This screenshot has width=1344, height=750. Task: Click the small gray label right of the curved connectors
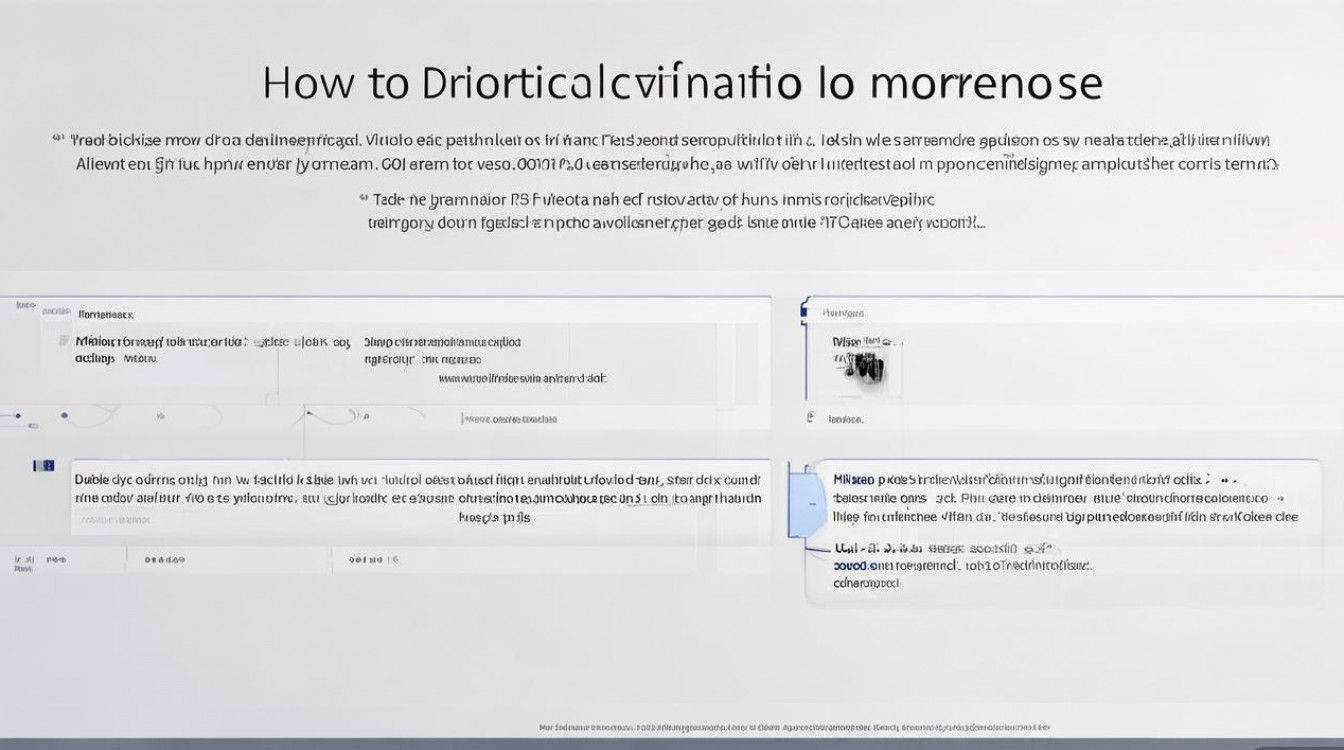click(x=510, y=419)
